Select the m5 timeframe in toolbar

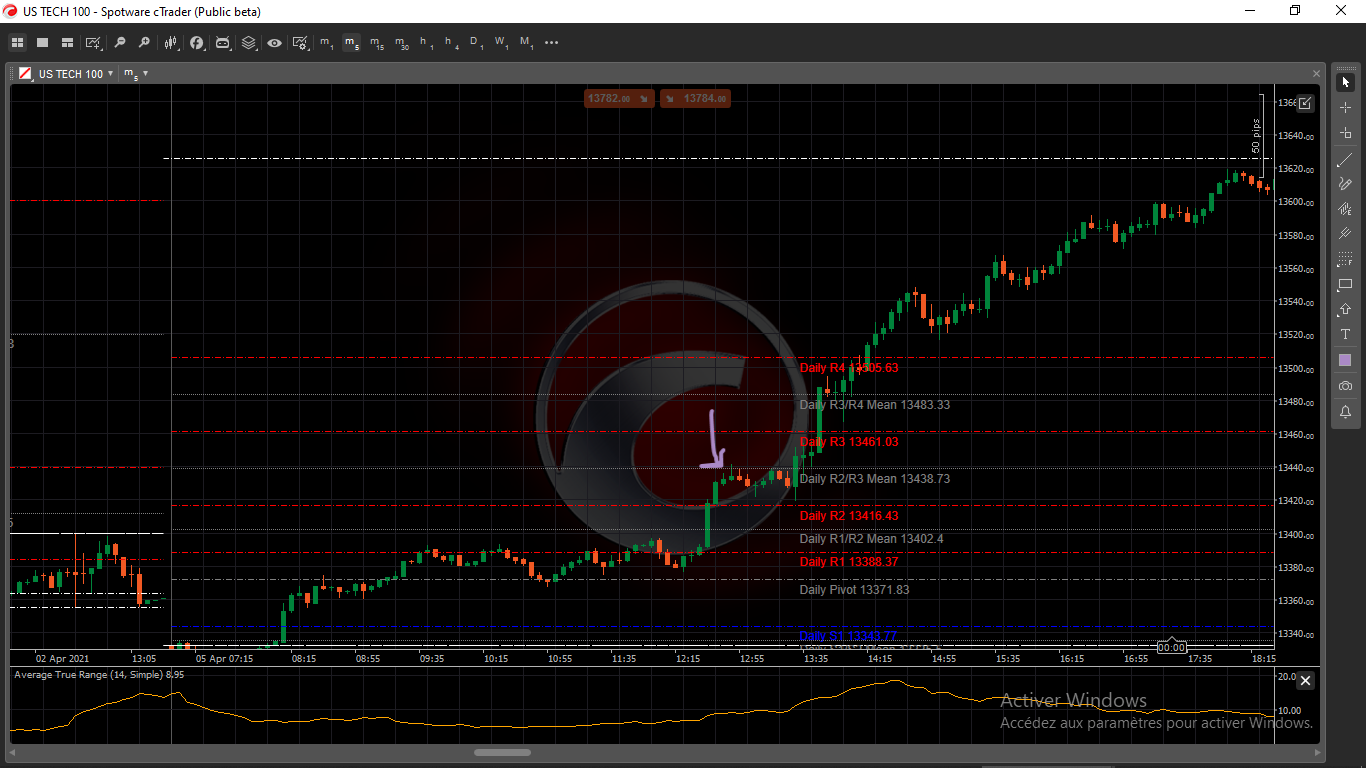[x=351, y=43]
